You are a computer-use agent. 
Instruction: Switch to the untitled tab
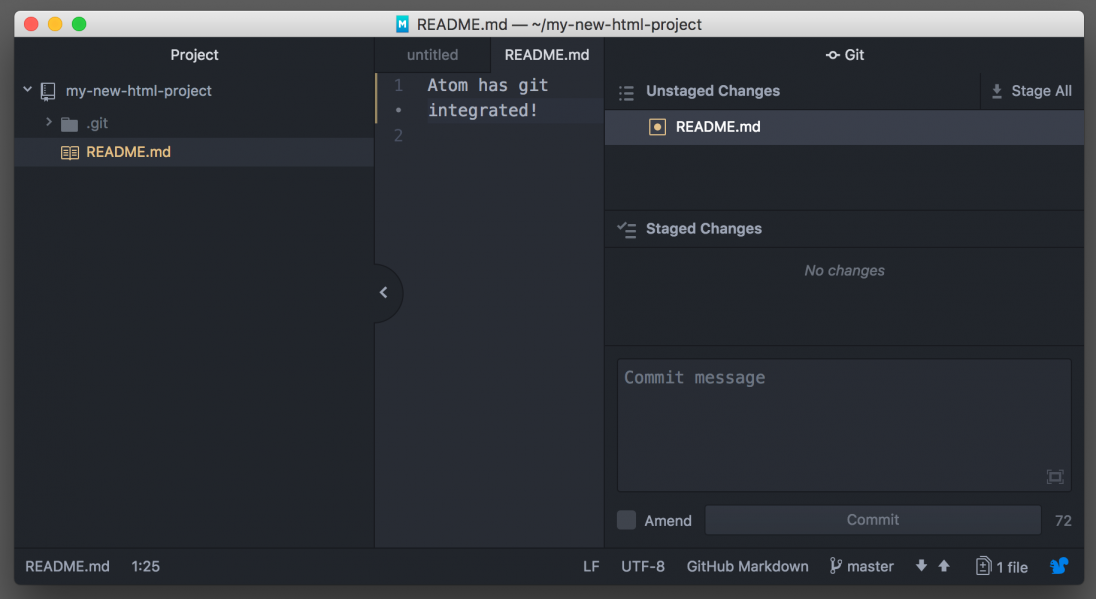point(432,55)
